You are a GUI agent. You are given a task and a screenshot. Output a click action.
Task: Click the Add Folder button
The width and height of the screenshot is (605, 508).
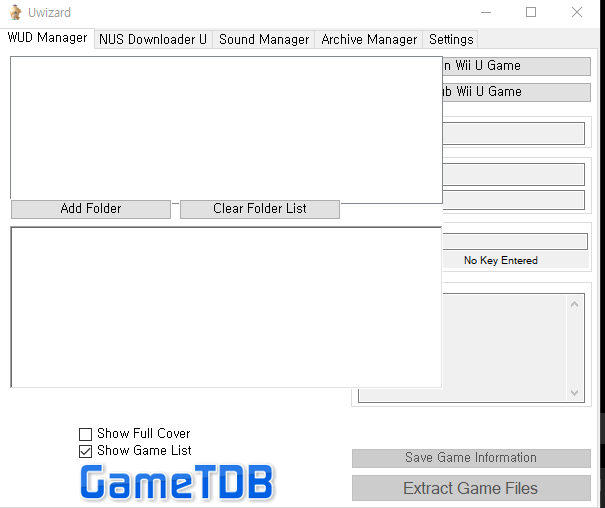(91, 209)
